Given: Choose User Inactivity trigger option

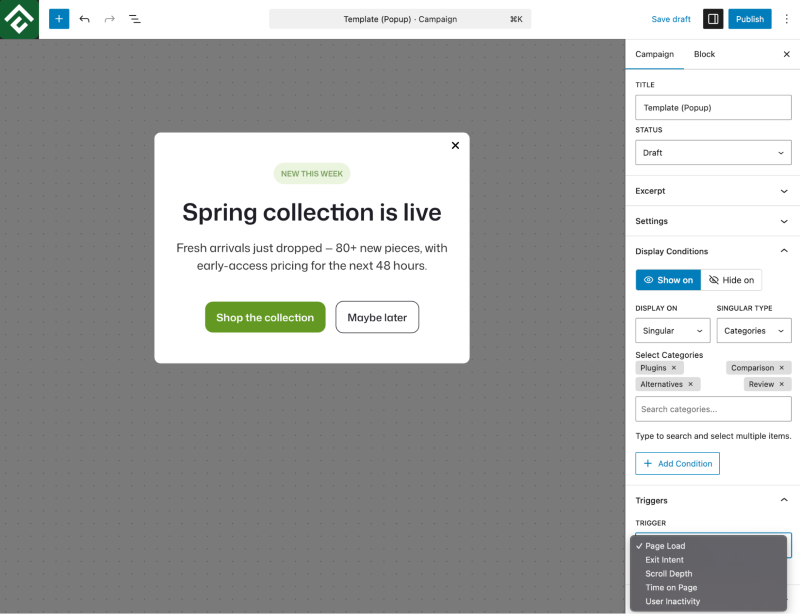Looking at the screenshot, I should click(x=709, y=601).
